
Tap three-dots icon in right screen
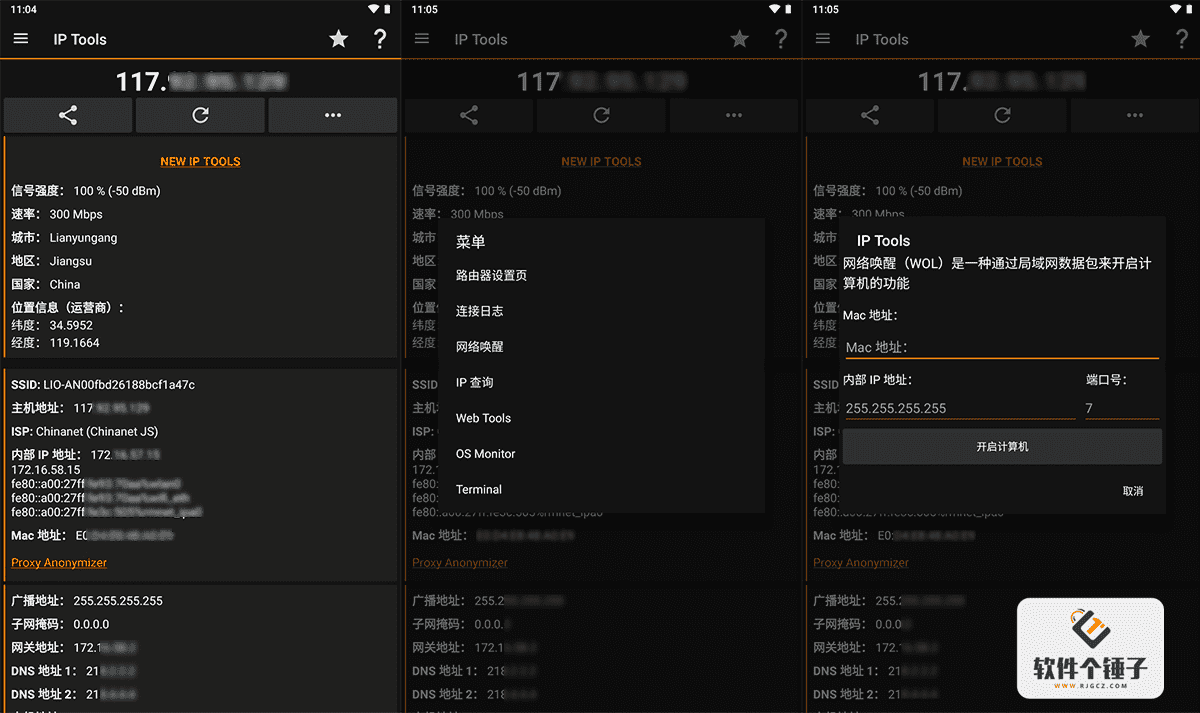[1135, 115]
